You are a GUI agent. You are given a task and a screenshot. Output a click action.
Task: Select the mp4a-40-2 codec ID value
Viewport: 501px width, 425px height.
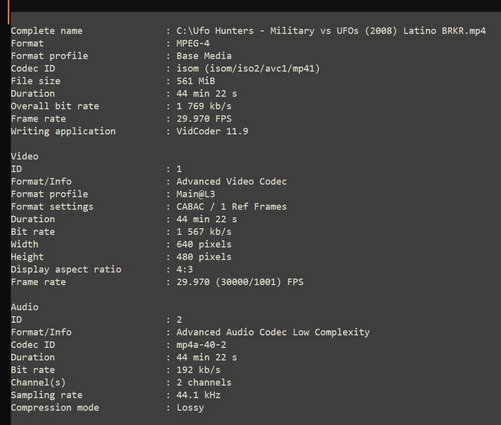click(201, 345)
